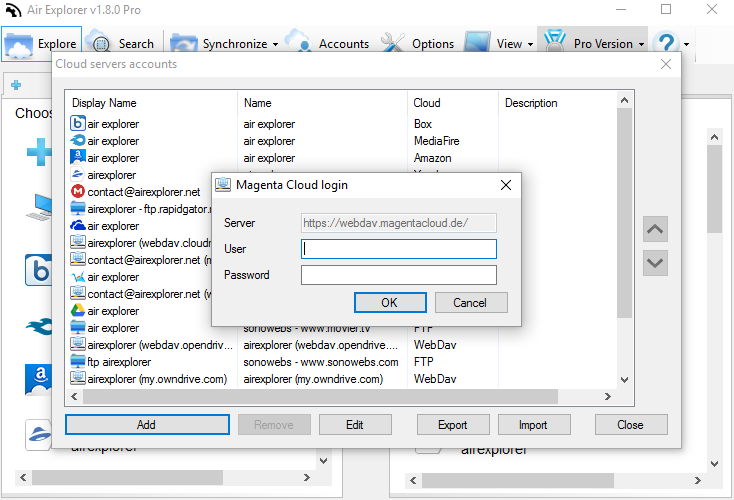Click the Password input field
The height and width of the screenshot is (500, 734).
click(399, 275)
